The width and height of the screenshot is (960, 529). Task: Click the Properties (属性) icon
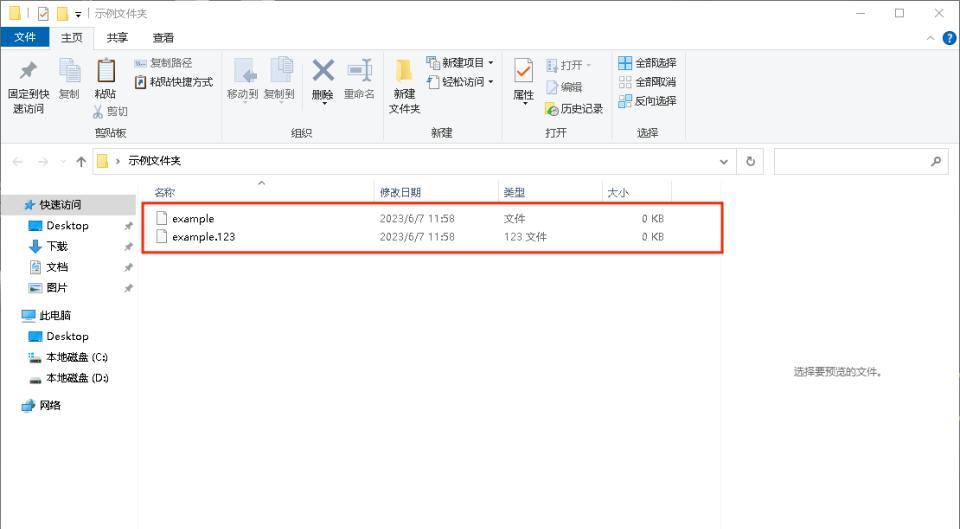[523, 72]
